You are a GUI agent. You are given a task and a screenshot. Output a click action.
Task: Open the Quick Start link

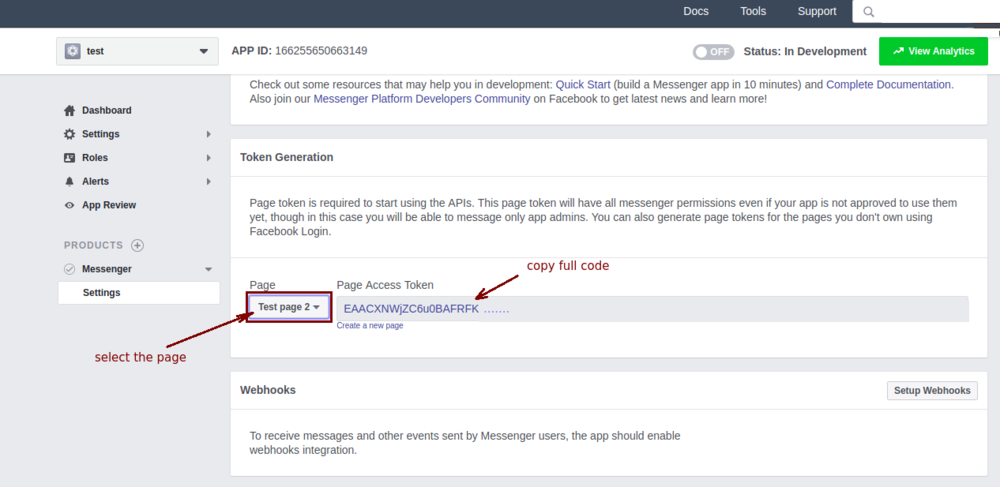pos(582,85)
